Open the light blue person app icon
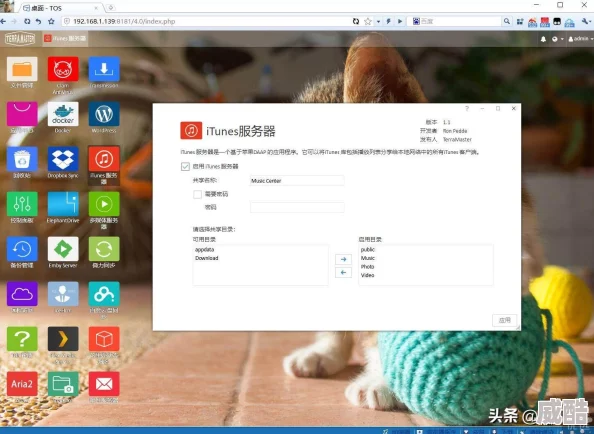The width and height of the screenshot is (594, 434). point(63,293)
